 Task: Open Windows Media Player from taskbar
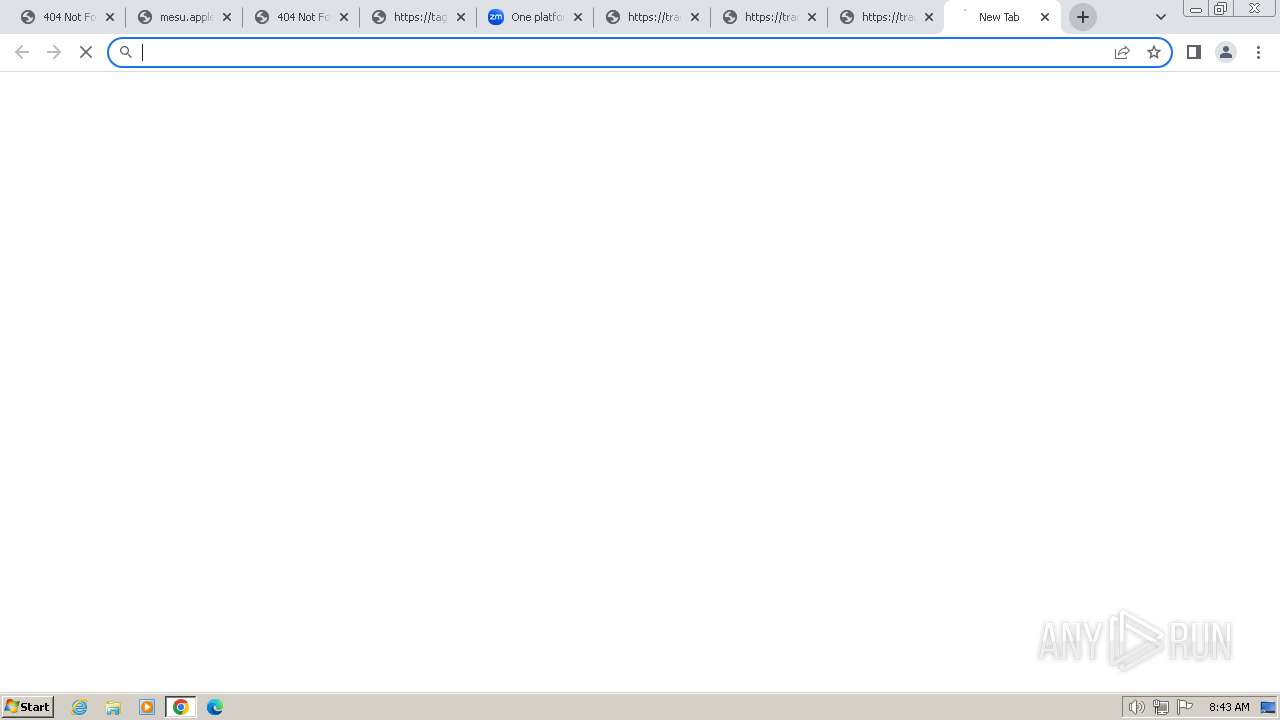click(x=147, y=707)
